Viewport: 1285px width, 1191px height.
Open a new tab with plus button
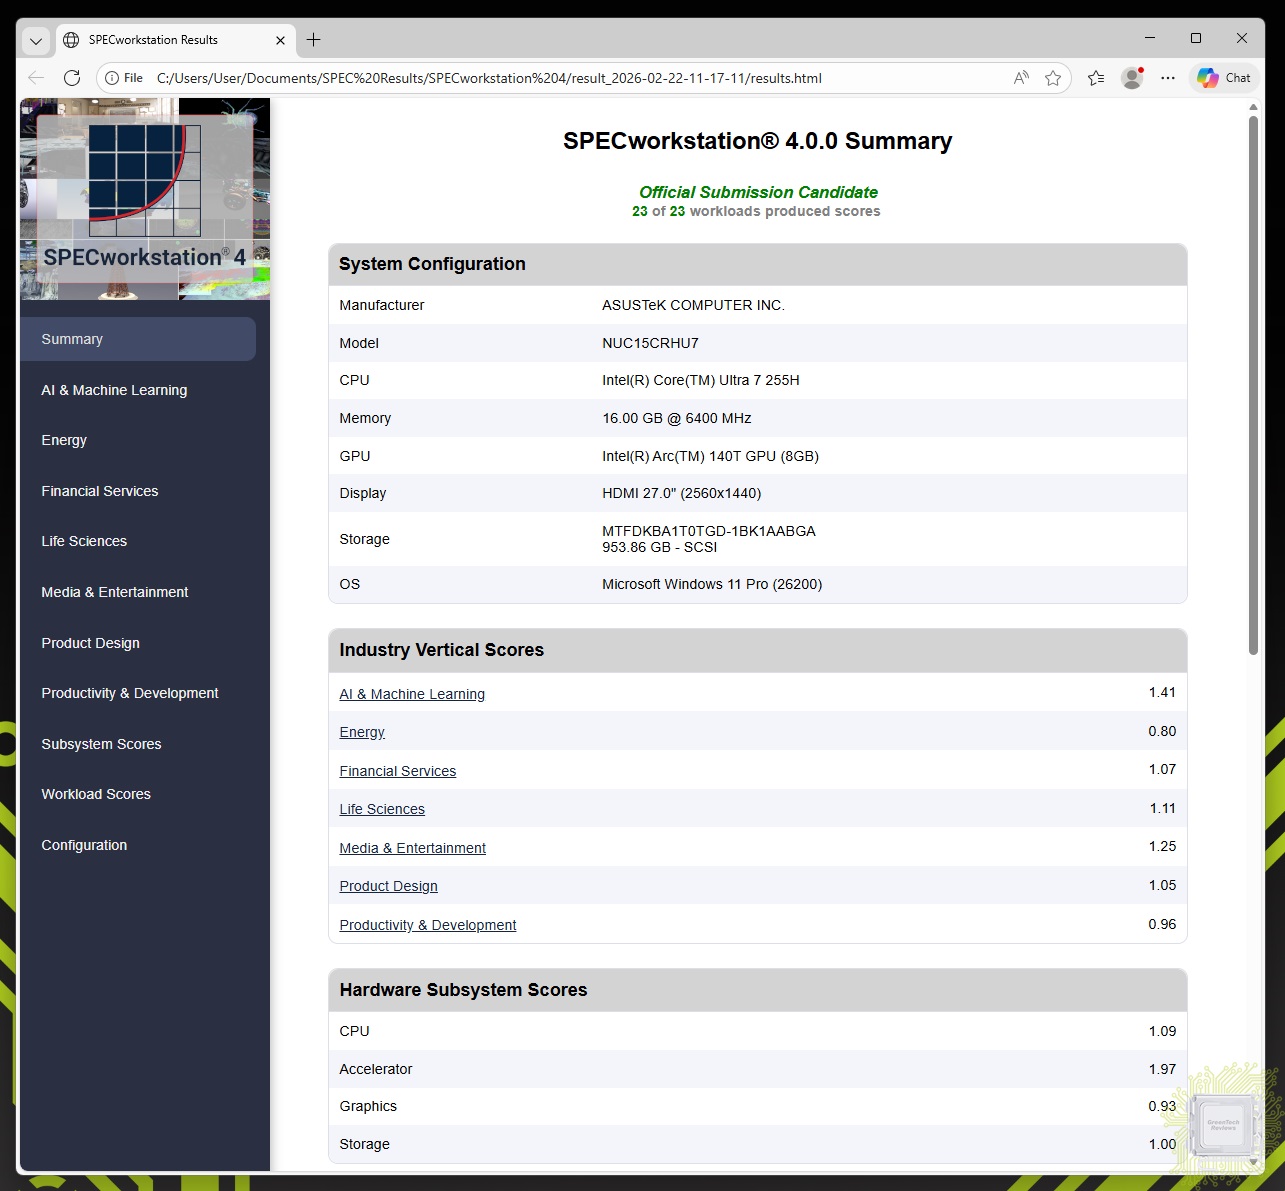coord(314,40)
